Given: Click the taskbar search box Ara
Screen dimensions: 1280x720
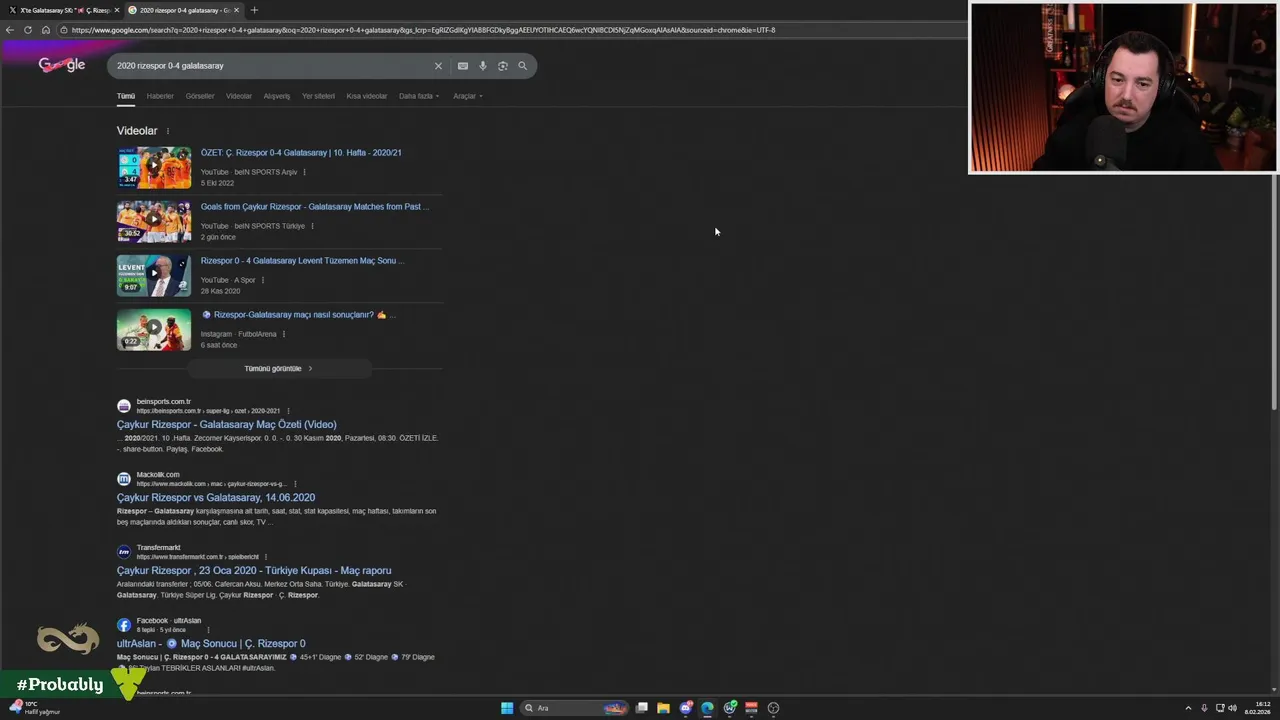Looking at the screenshot, I should 573,708.
